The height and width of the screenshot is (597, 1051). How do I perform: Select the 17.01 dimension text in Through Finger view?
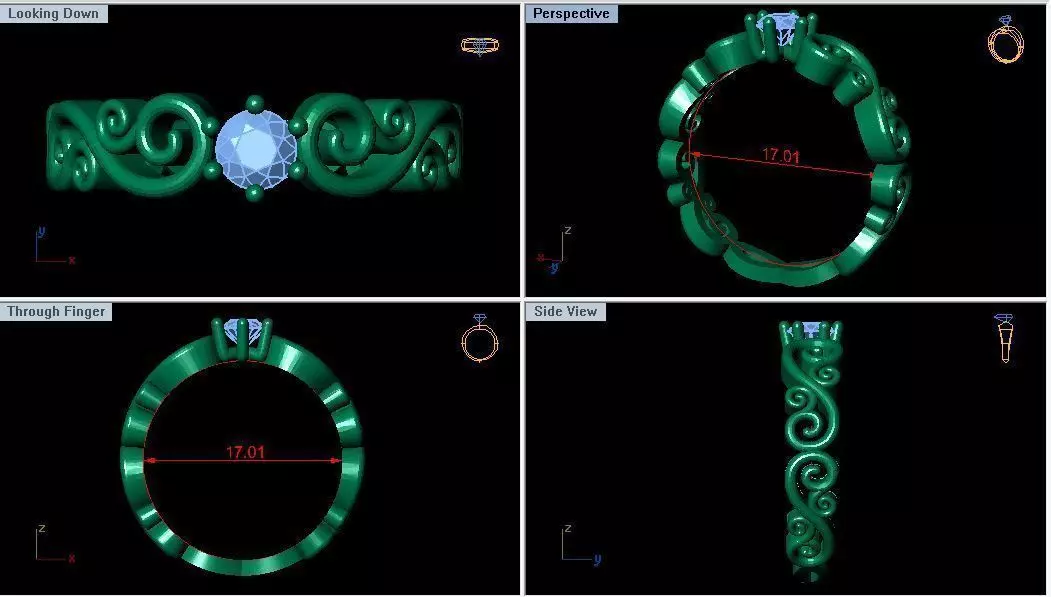(245, 452)
